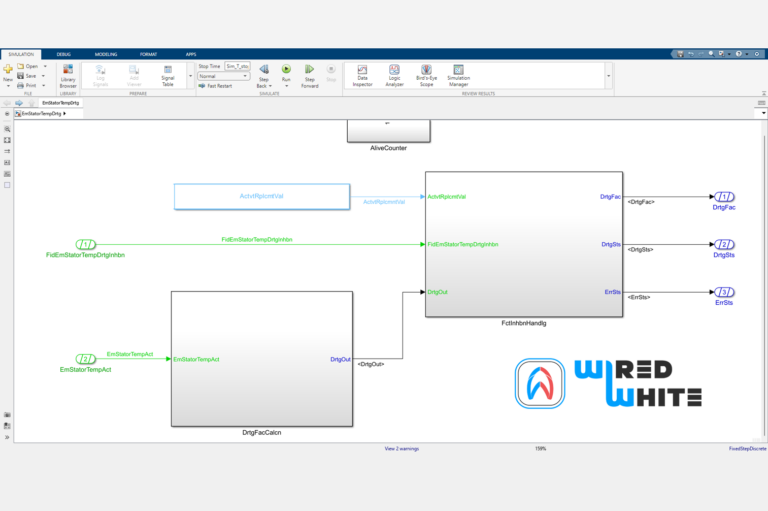
Task: Click the search magnifier in title bar
Action: (x=711, y=54)
